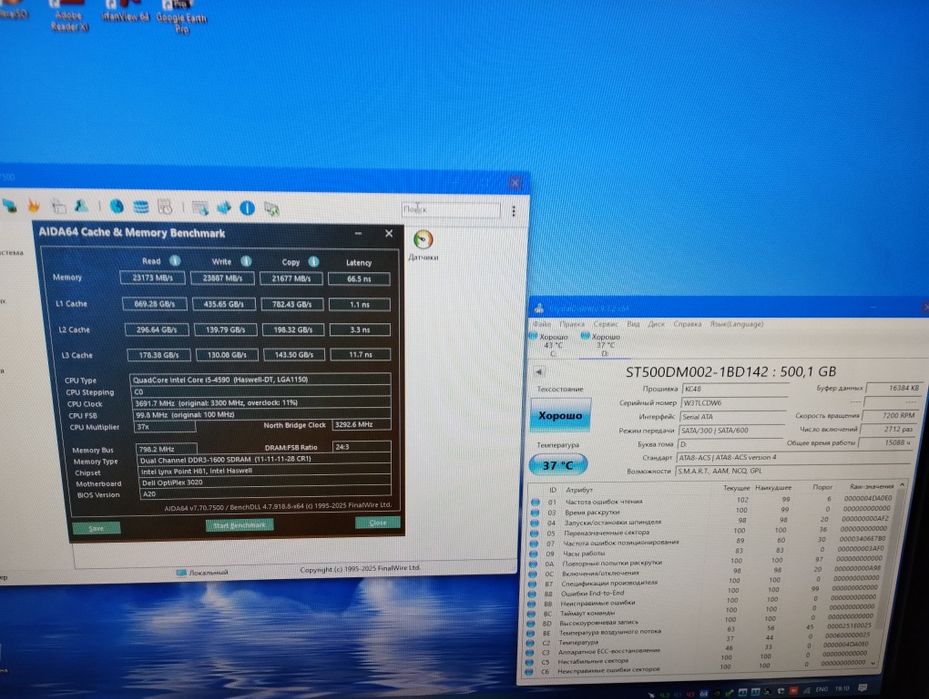
Task: Select the C: drive tab showing 43 °C
Action: coord(549,345)
